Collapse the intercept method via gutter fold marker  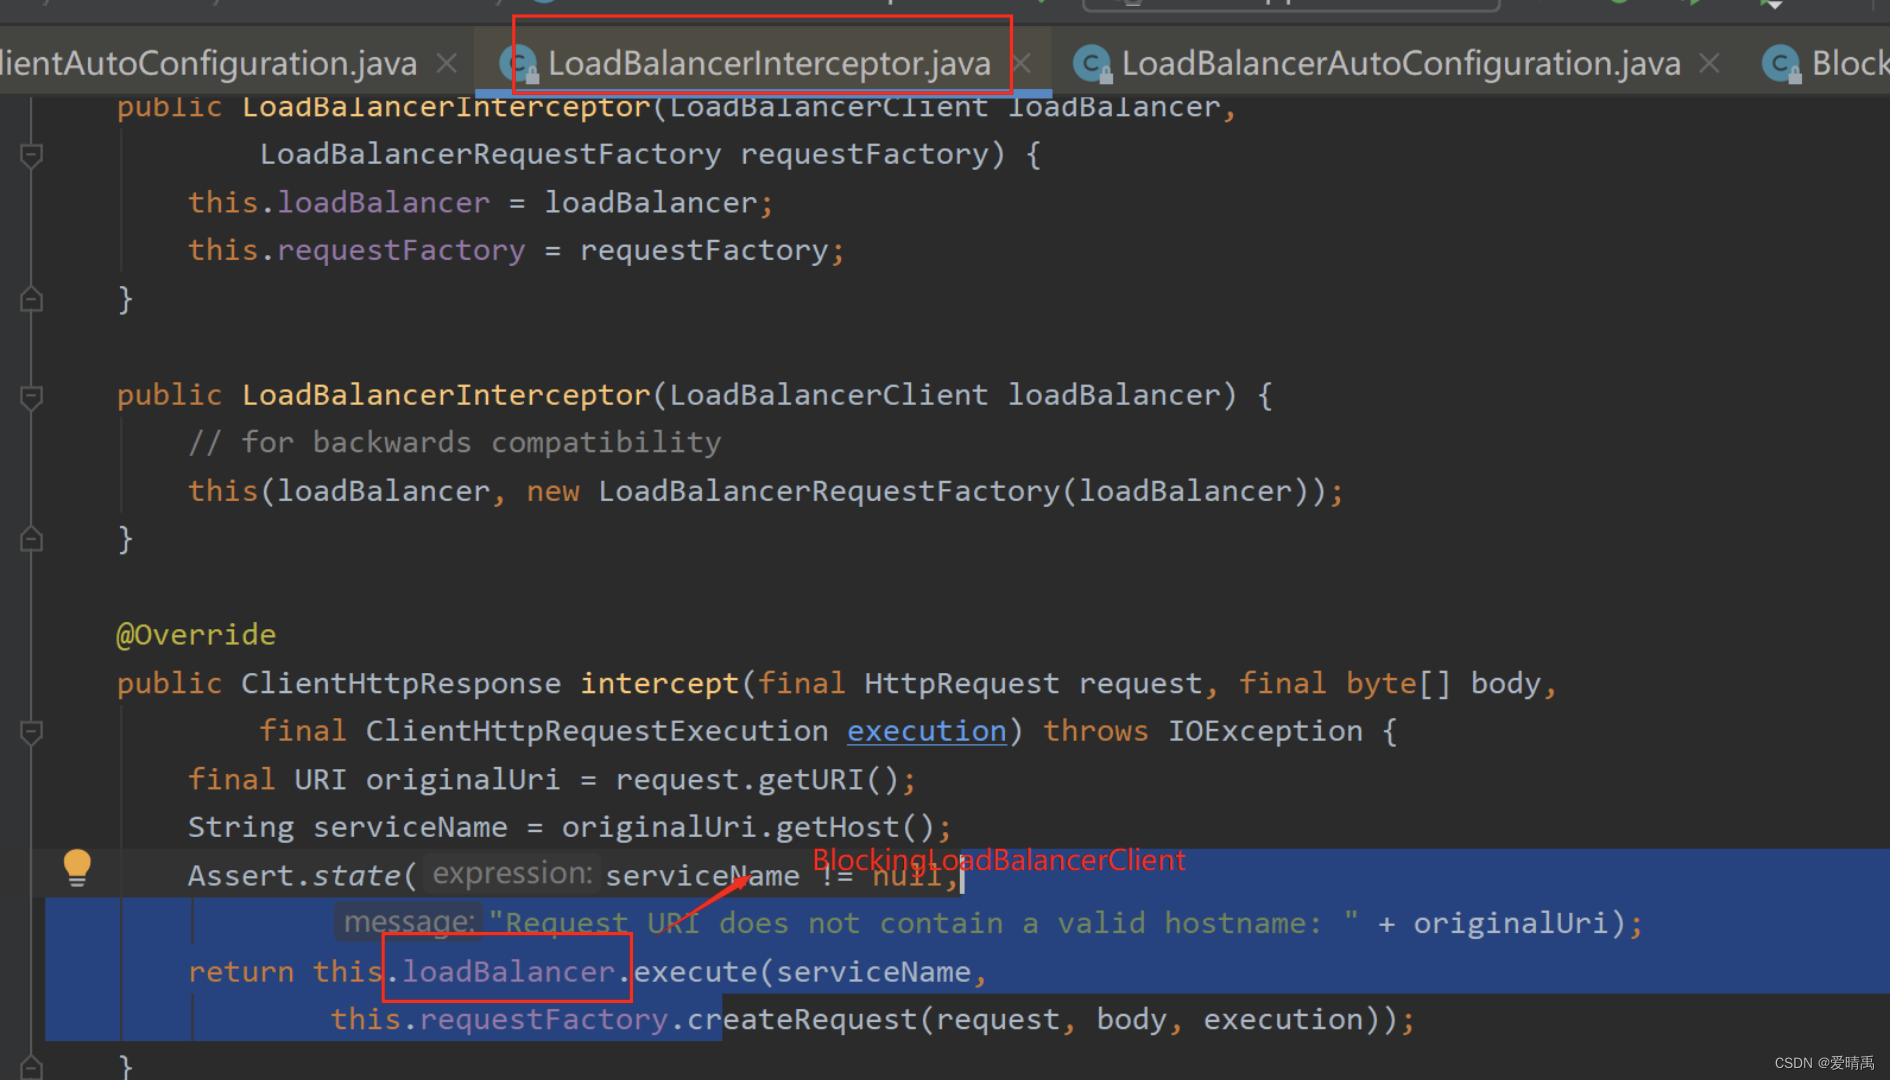click(x=30, y=733)
